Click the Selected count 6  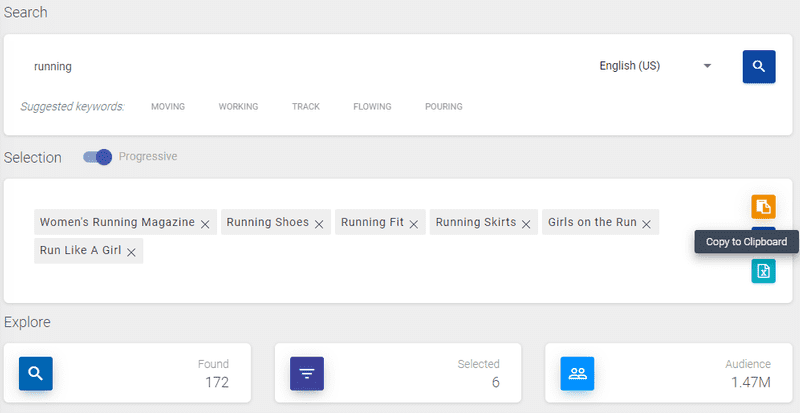(x=495, y=382)
